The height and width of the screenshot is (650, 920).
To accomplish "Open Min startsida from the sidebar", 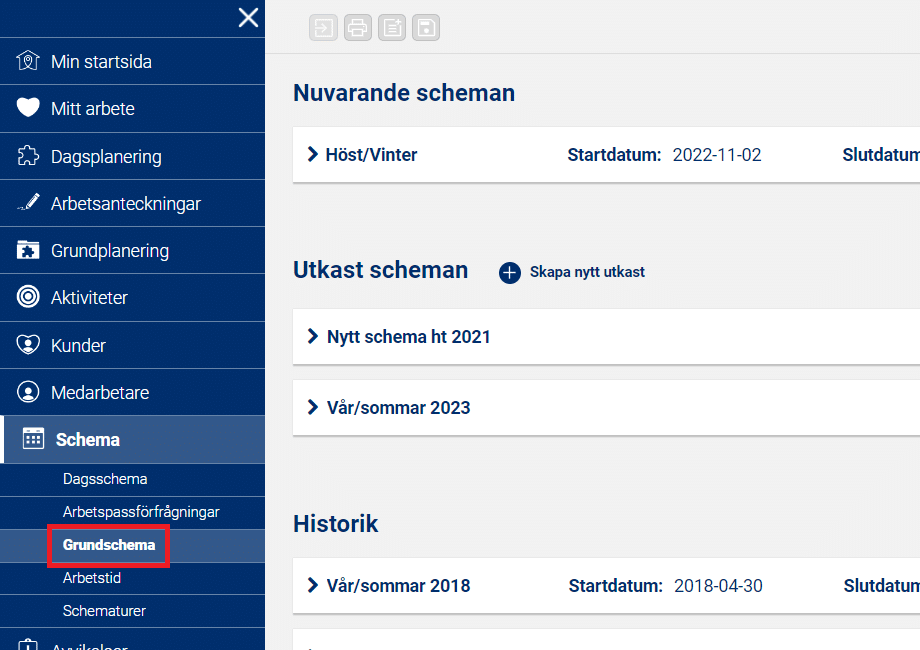I will click(101, 62).
